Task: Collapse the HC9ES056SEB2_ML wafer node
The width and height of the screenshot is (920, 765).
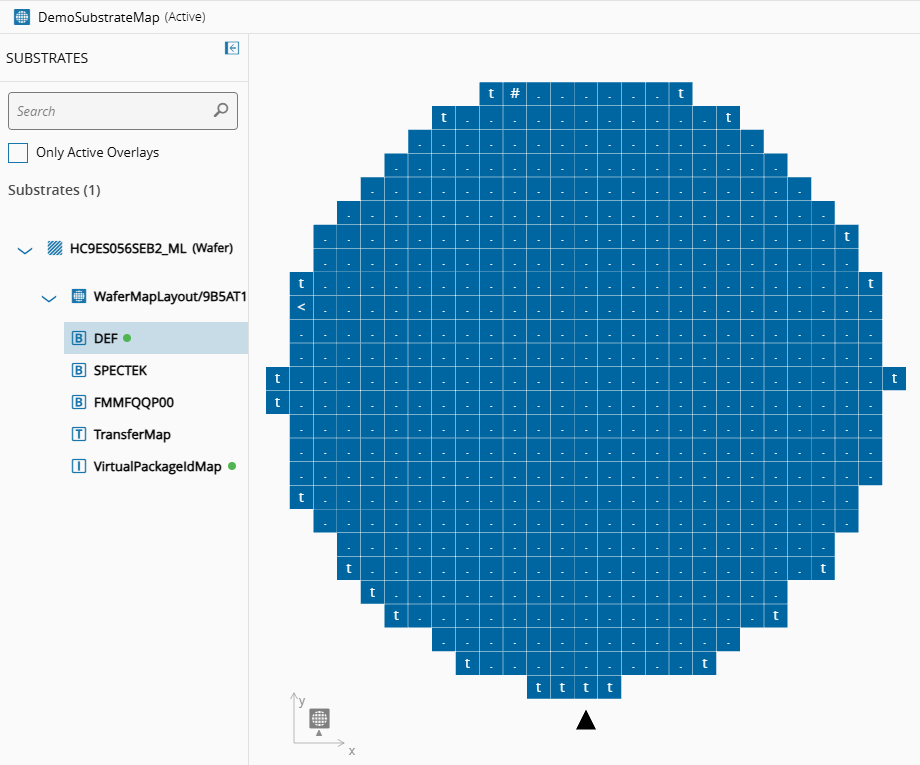Action: [x=25, y=251]
